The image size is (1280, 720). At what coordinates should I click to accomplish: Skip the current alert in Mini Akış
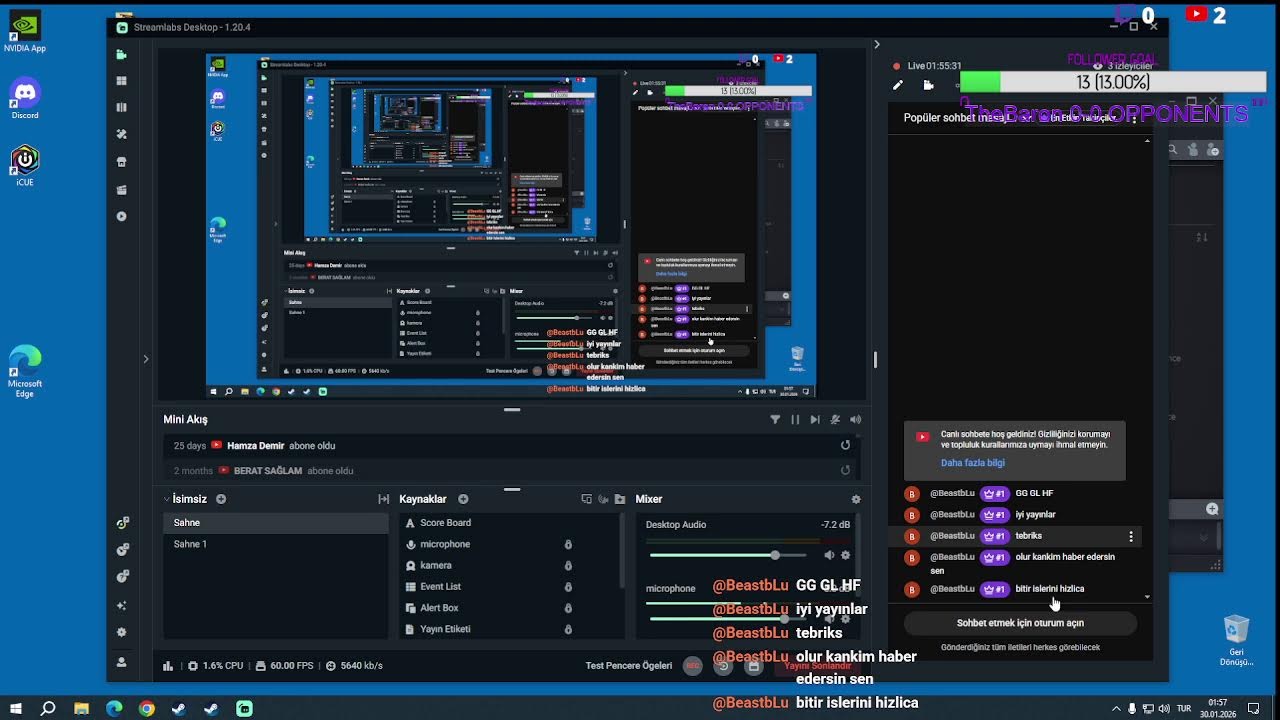815,420
